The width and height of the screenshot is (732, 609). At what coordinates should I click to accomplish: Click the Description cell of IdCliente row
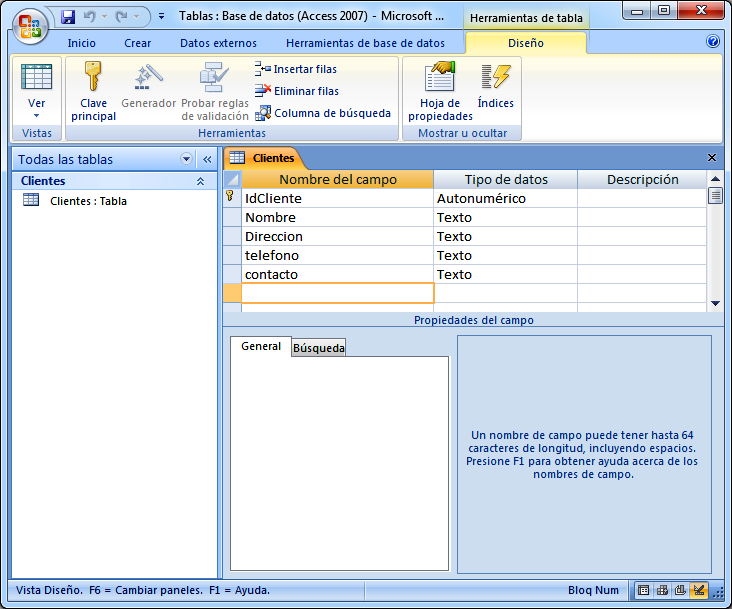click(642, 198)
